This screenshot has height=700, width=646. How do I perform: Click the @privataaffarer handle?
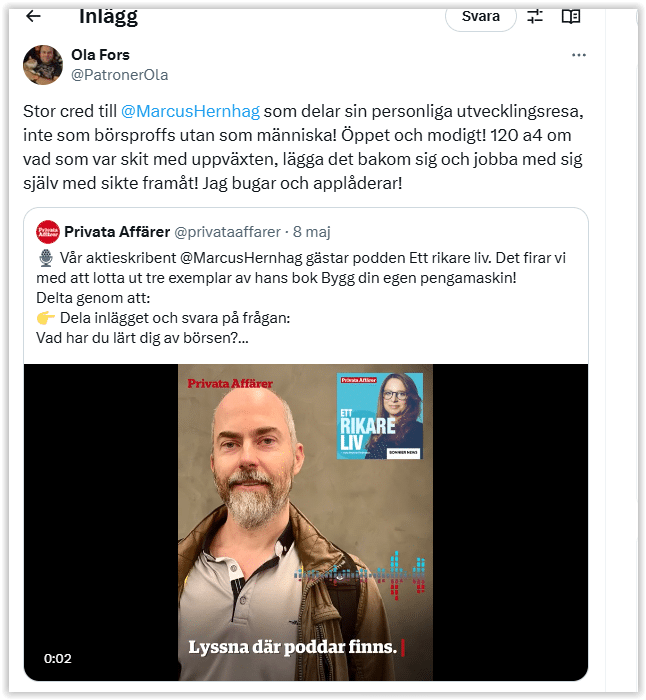click(227, 232)
